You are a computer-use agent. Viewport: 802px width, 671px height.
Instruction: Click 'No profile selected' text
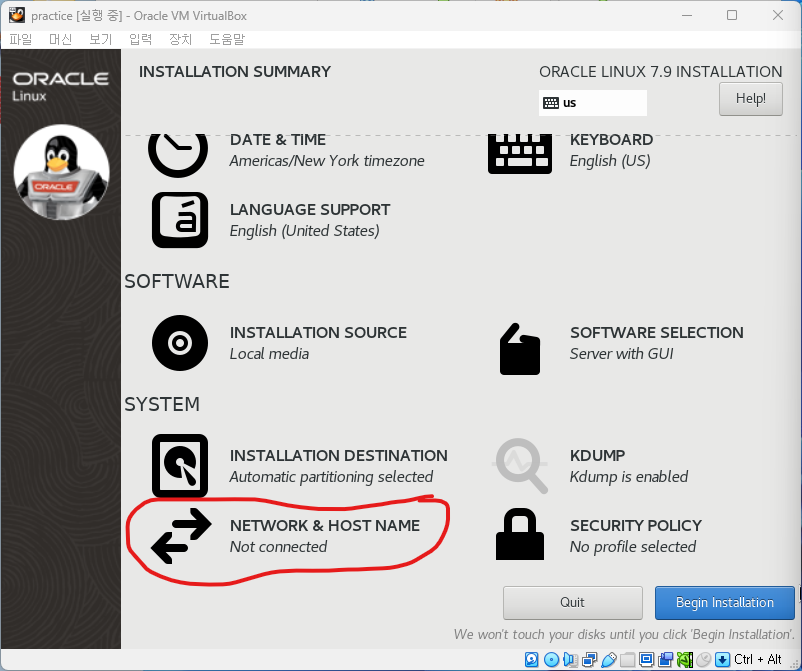tap(633, 547)
